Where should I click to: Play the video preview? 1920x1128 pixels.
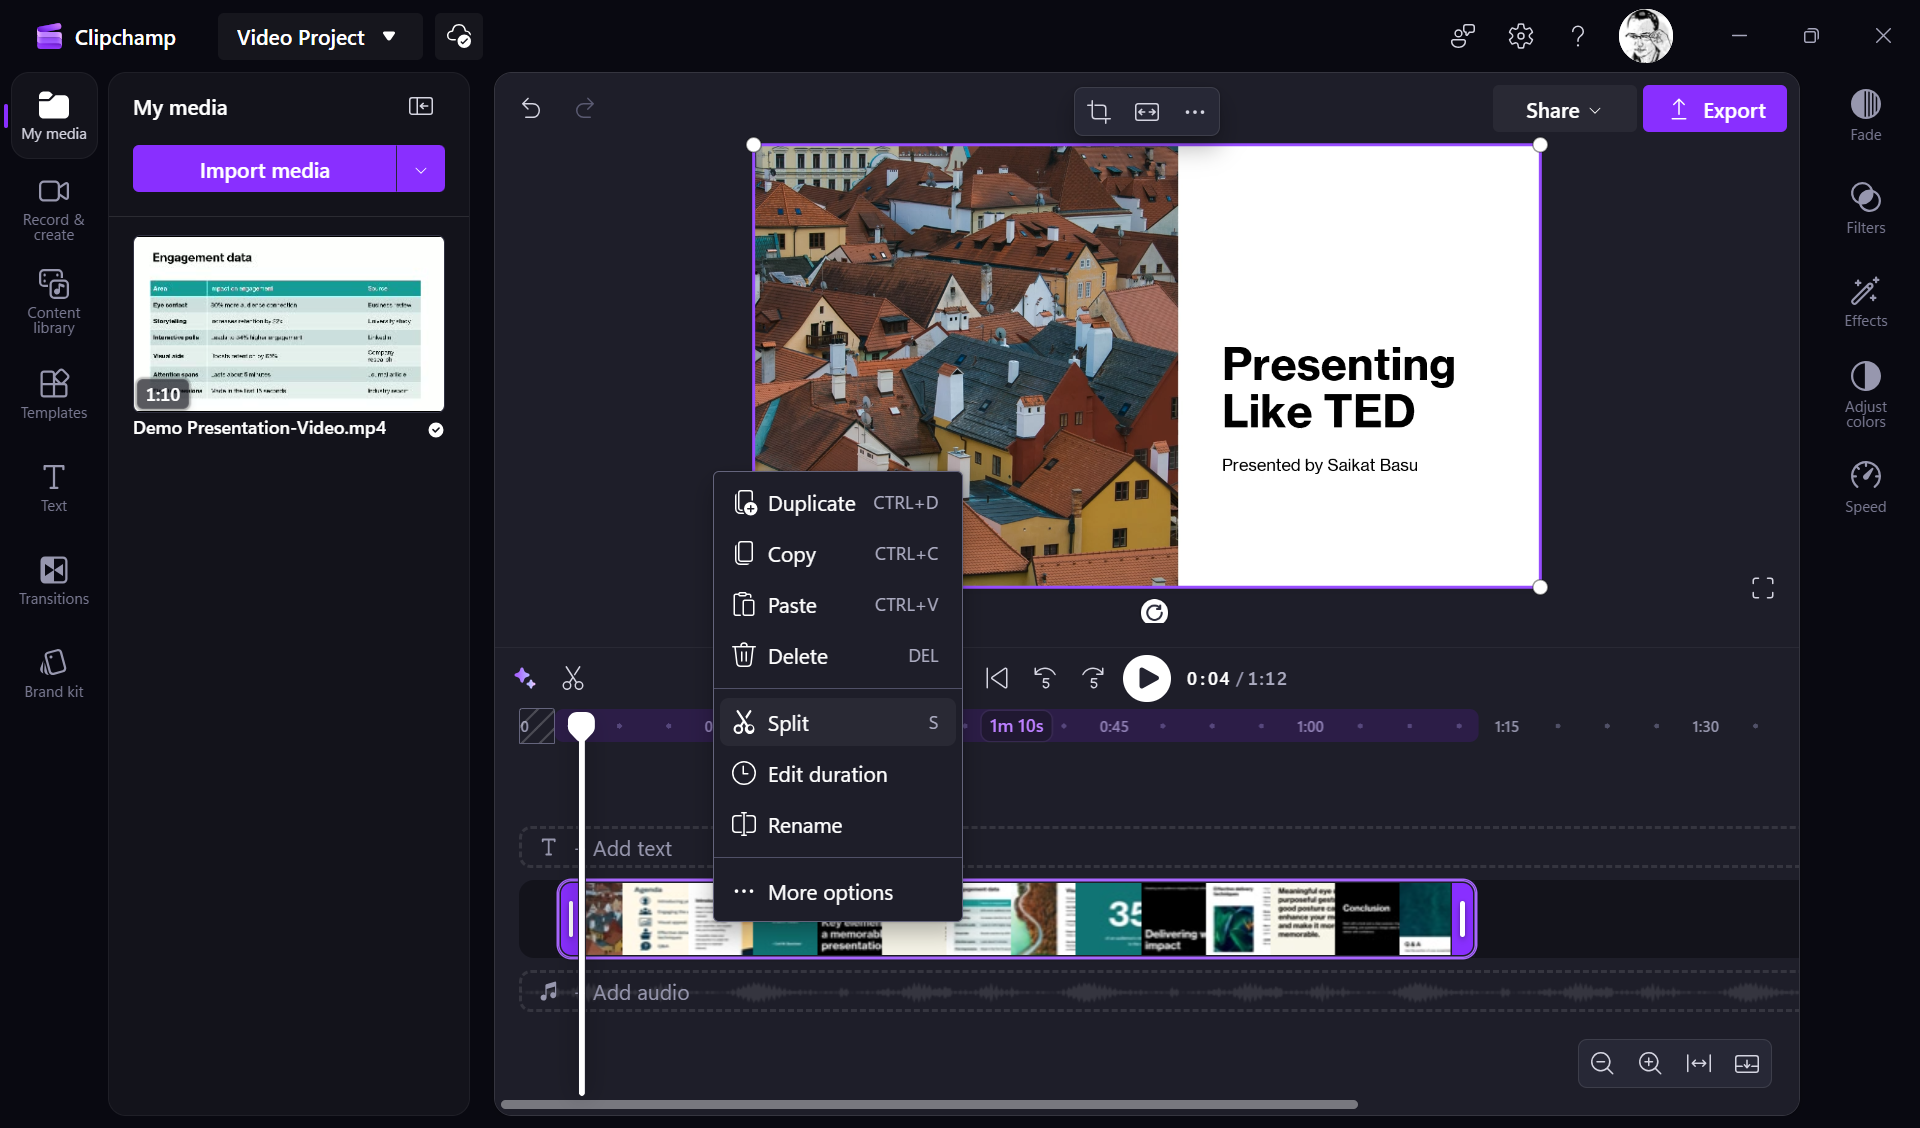pyautogui.click(x=1147, y=679)
